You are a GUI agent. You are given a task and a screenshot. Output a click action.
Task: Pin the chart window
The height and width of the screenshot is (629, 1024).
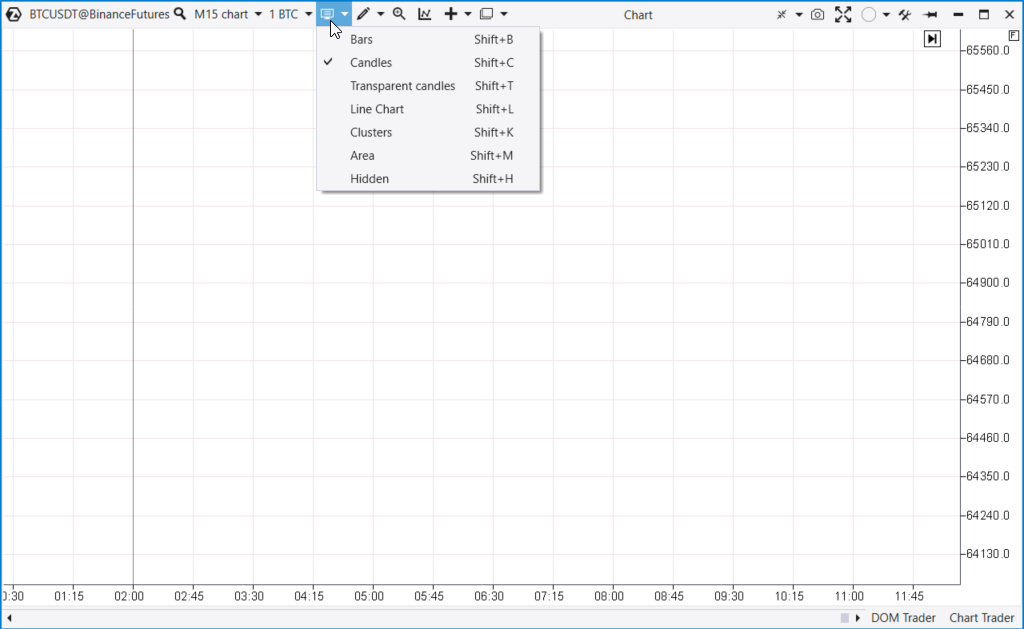(930, 14)
